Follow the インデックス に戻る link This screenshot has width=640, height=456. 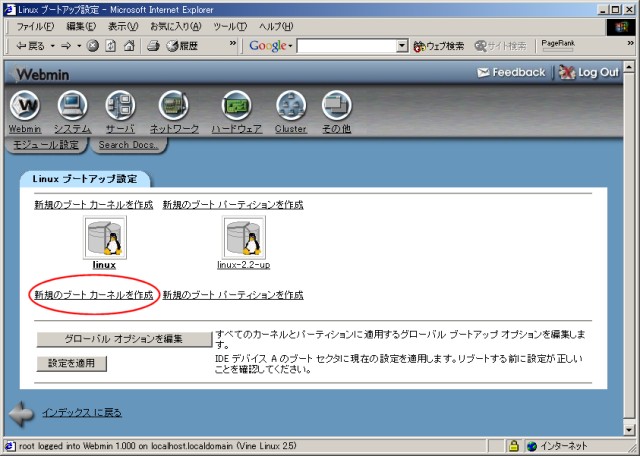click(82, 412)
